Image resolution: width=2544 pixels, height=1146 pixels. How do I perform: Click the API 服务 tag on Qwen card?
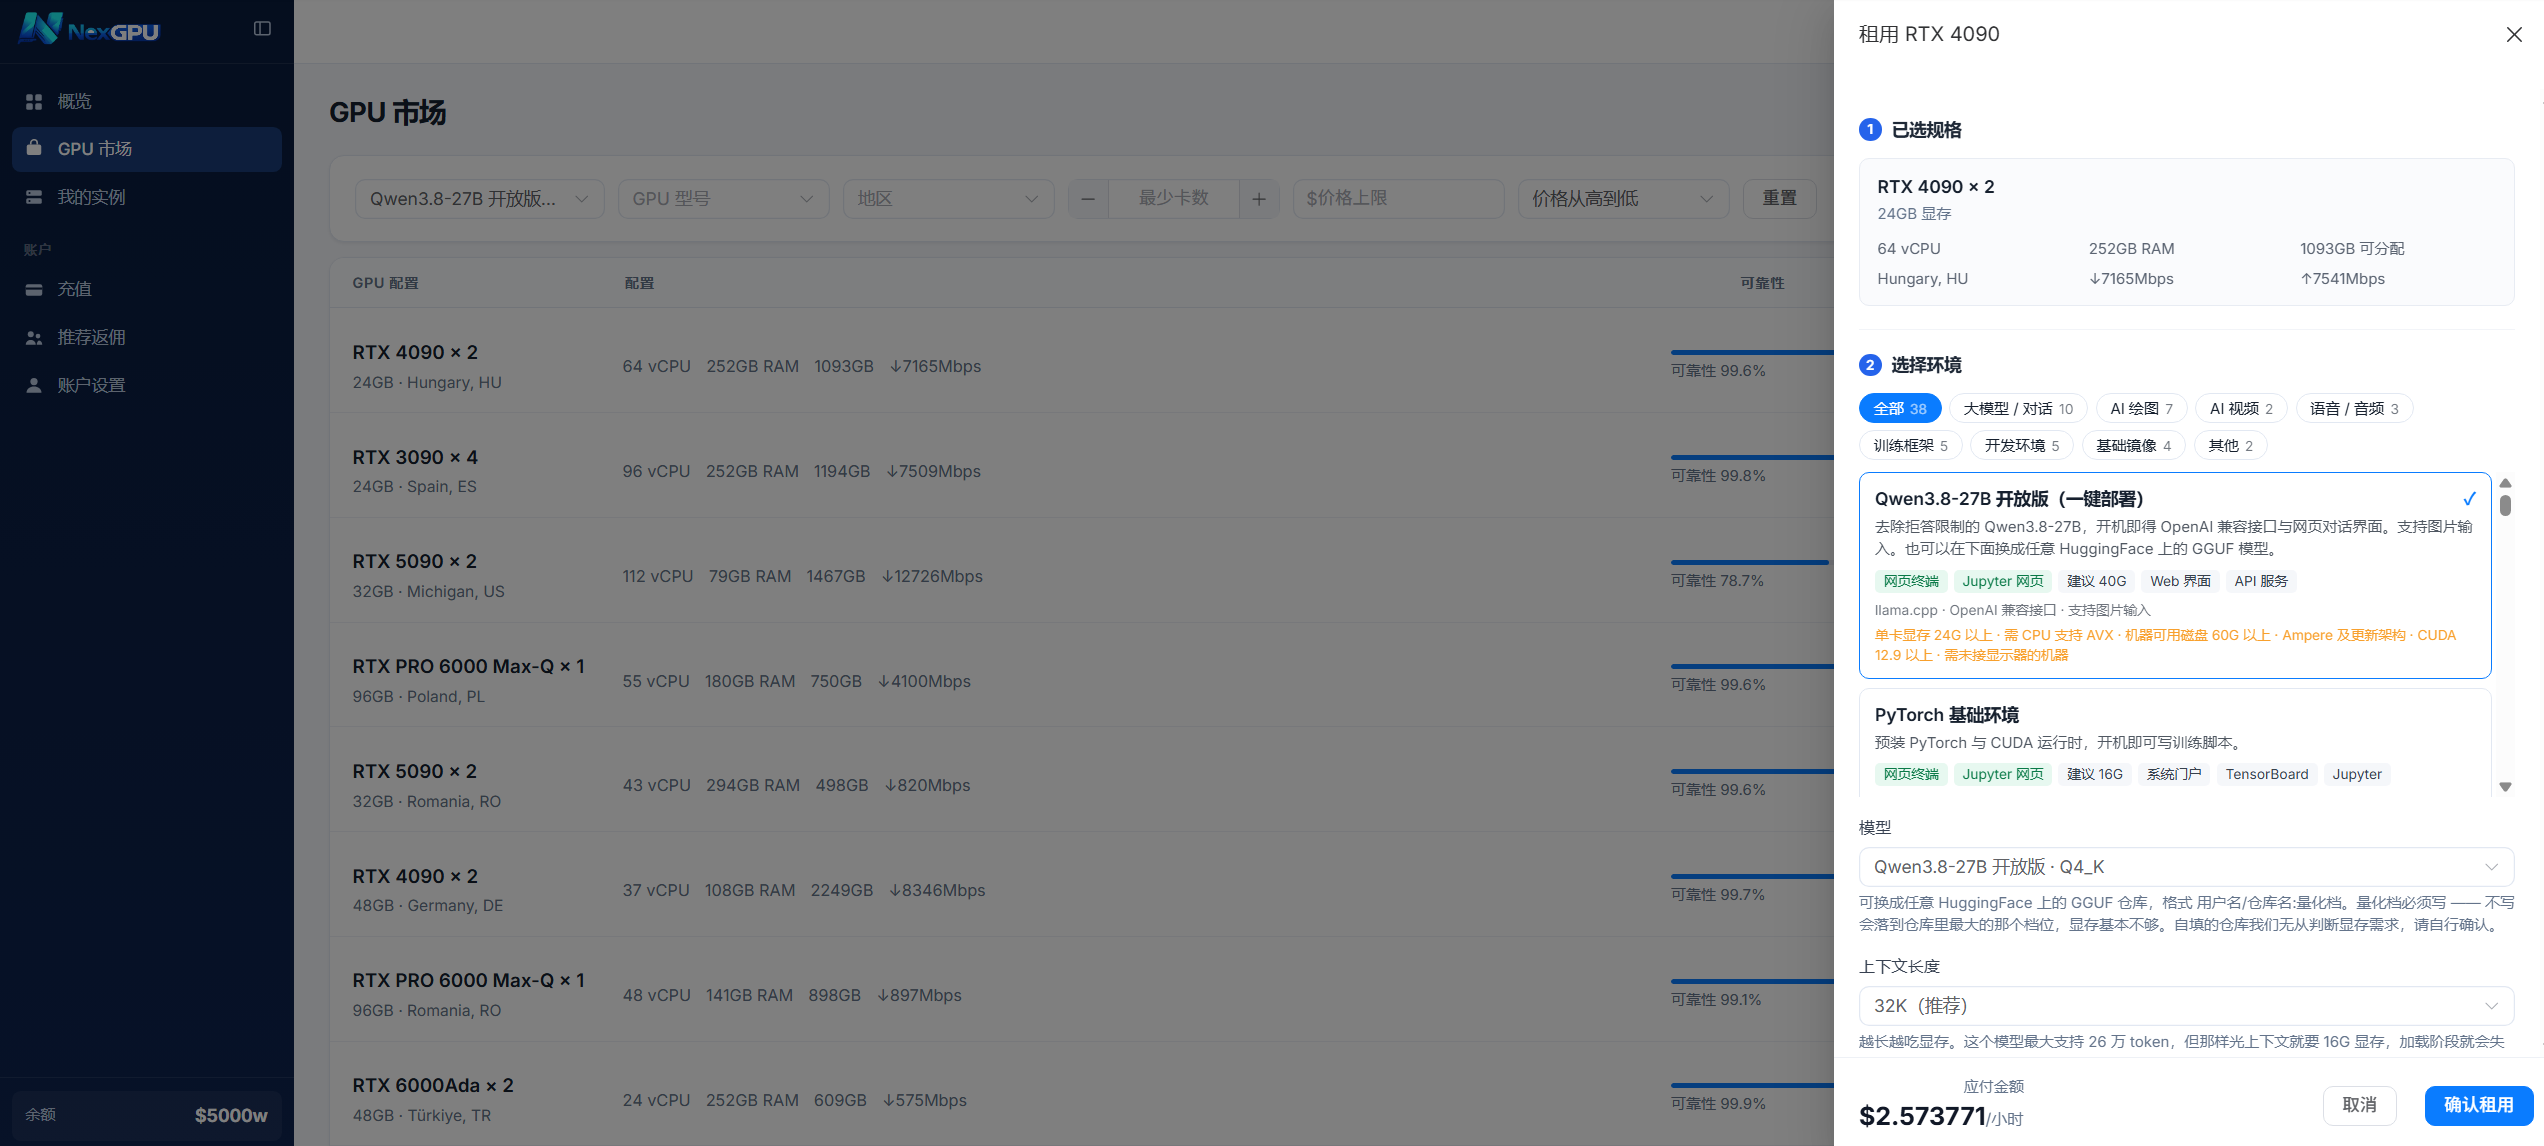pyautogui.click(x=2261, y=581)
